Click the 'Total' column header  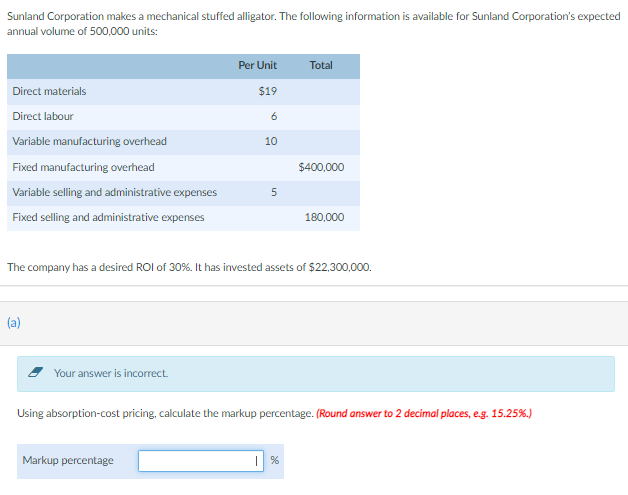tap(321, 65)
